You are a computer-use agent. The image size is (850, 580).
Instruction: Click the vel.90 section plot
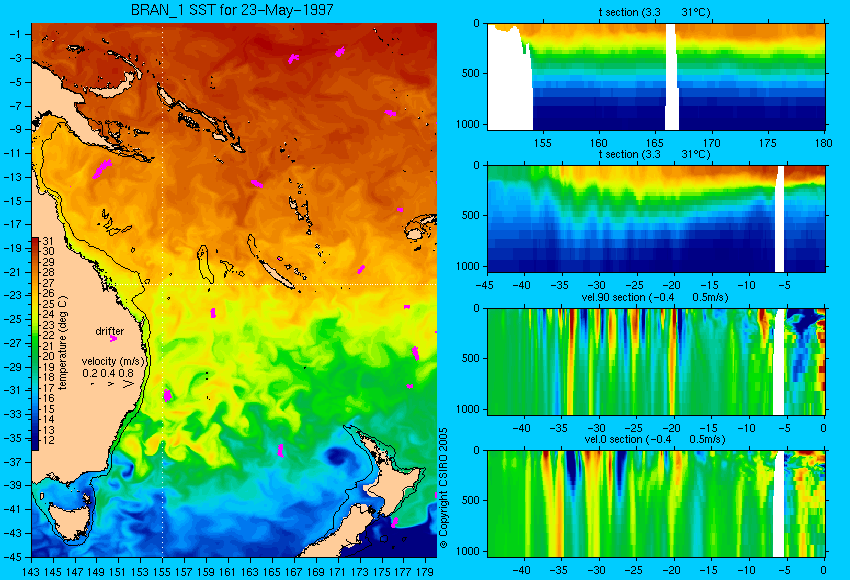[656, 362]
